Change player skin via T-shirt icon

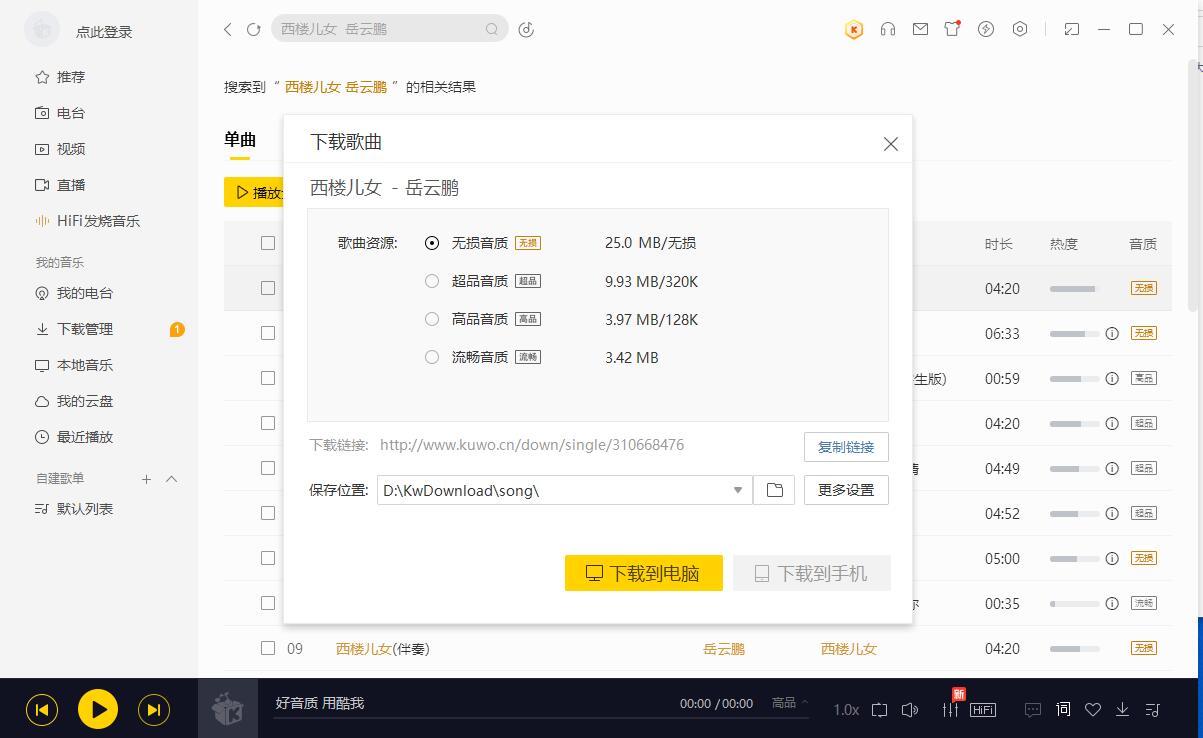[951, 29]
